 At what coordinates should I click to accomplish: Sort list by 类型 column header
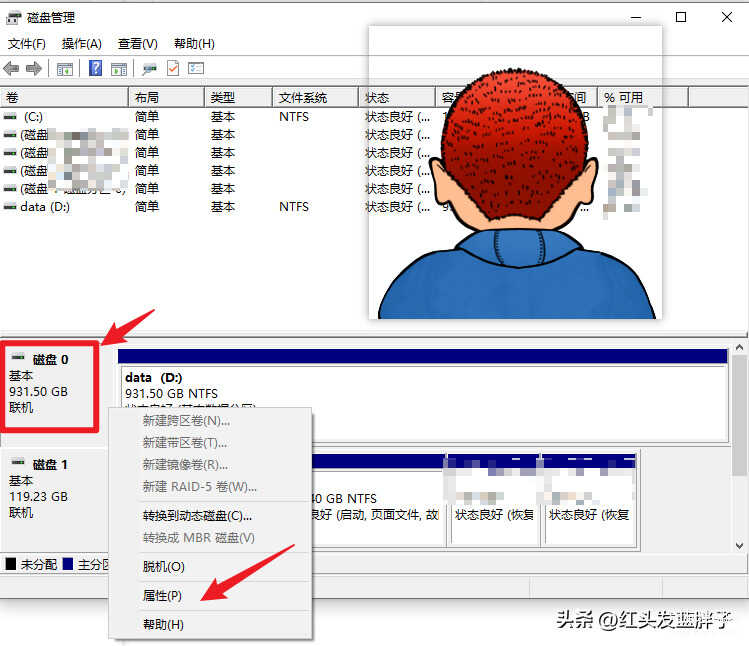point(222,98)
